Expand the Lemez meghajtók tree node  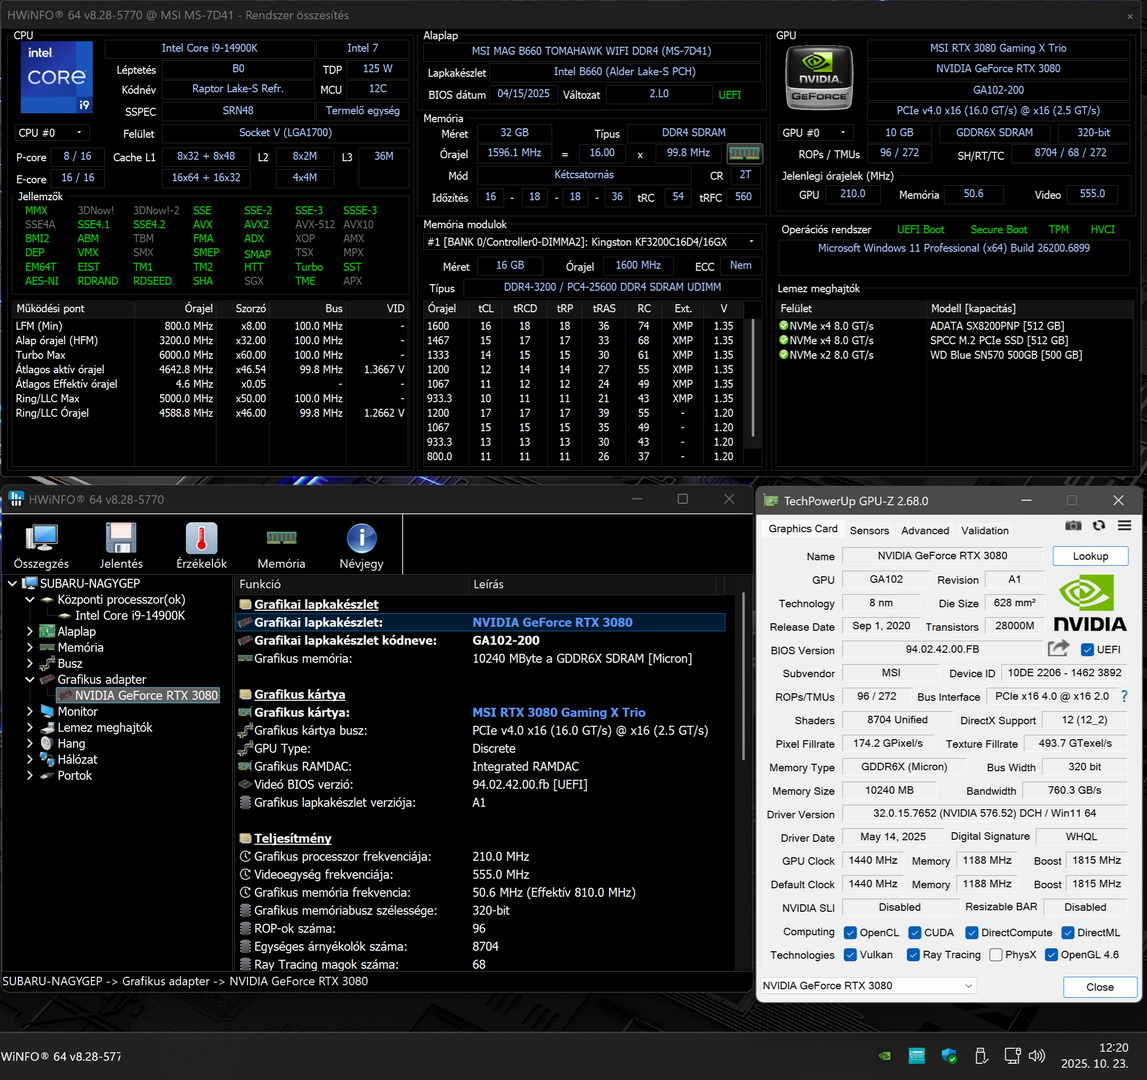[x=30, y=727]
